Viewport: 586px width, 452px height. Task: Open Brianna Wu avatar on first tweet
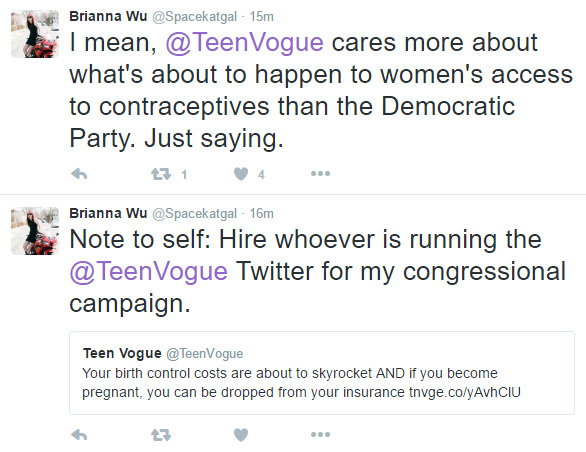point(35,34)
